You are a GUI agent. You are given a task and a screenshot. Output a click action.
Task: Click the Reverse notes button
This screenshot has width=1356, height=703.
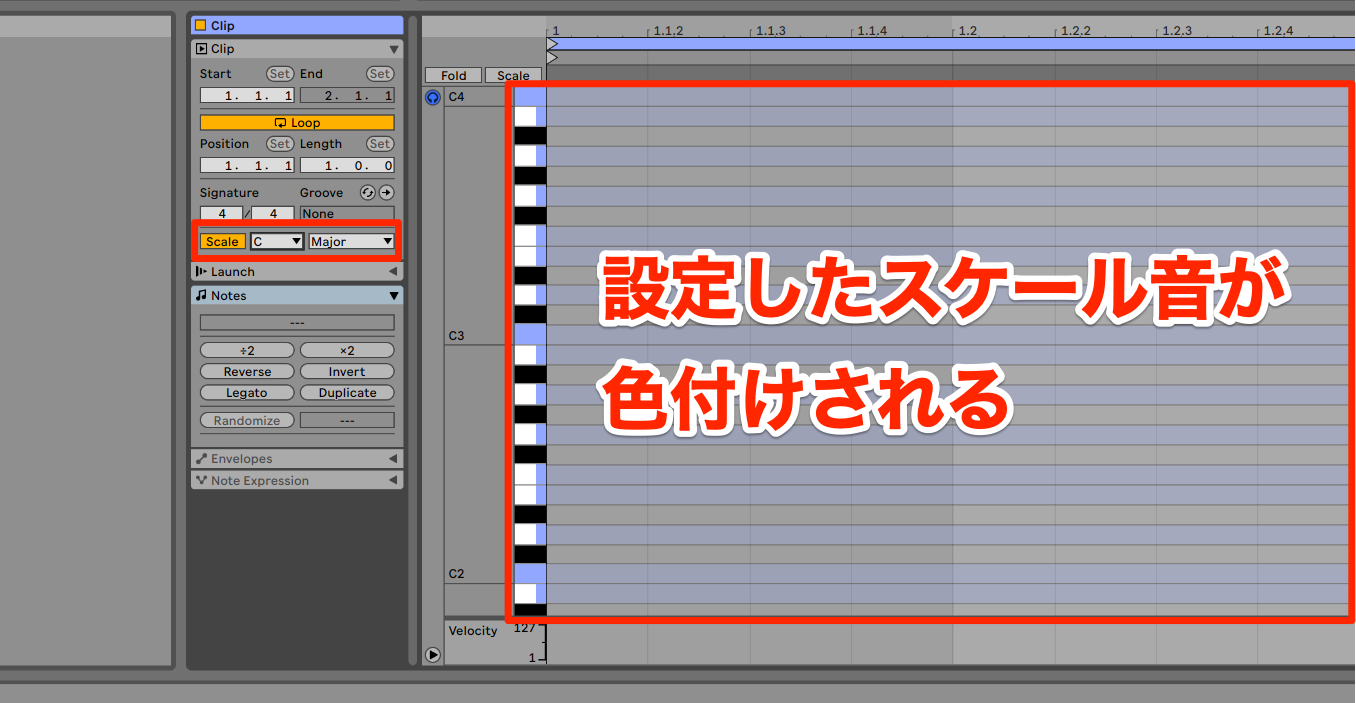[247, 372]
